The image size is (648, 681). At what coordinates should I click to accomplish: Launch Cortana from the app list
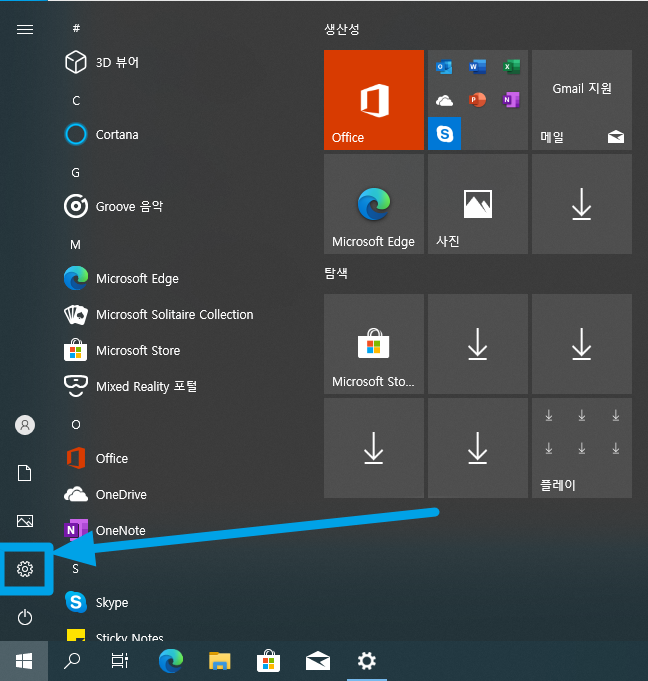pyautogui.click(x=102, y=134)
